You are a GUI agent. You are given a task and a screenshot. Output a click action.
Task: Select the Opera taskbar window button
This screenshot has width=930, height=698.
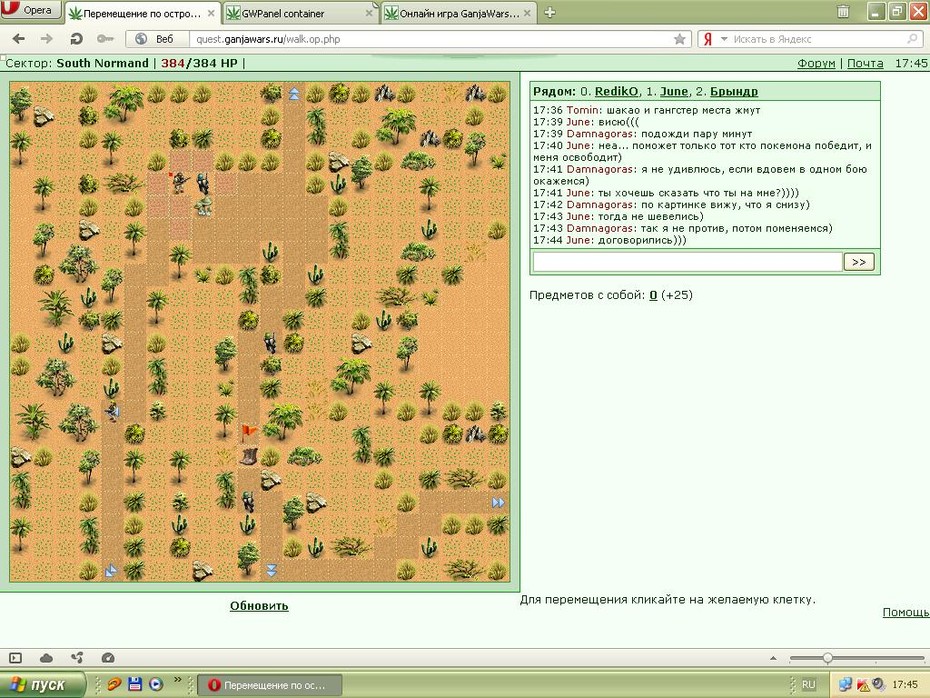pyautogui.click(x=269, y=685)
